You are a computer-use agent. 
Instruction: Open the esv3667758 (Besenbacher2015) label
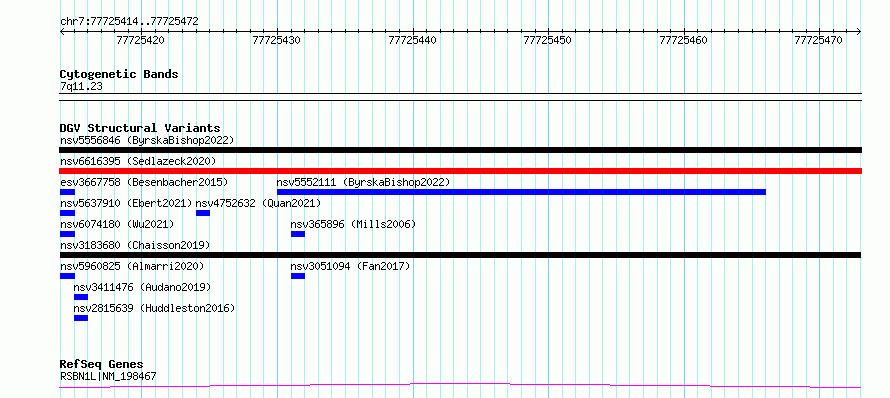[x=144, y=182]
